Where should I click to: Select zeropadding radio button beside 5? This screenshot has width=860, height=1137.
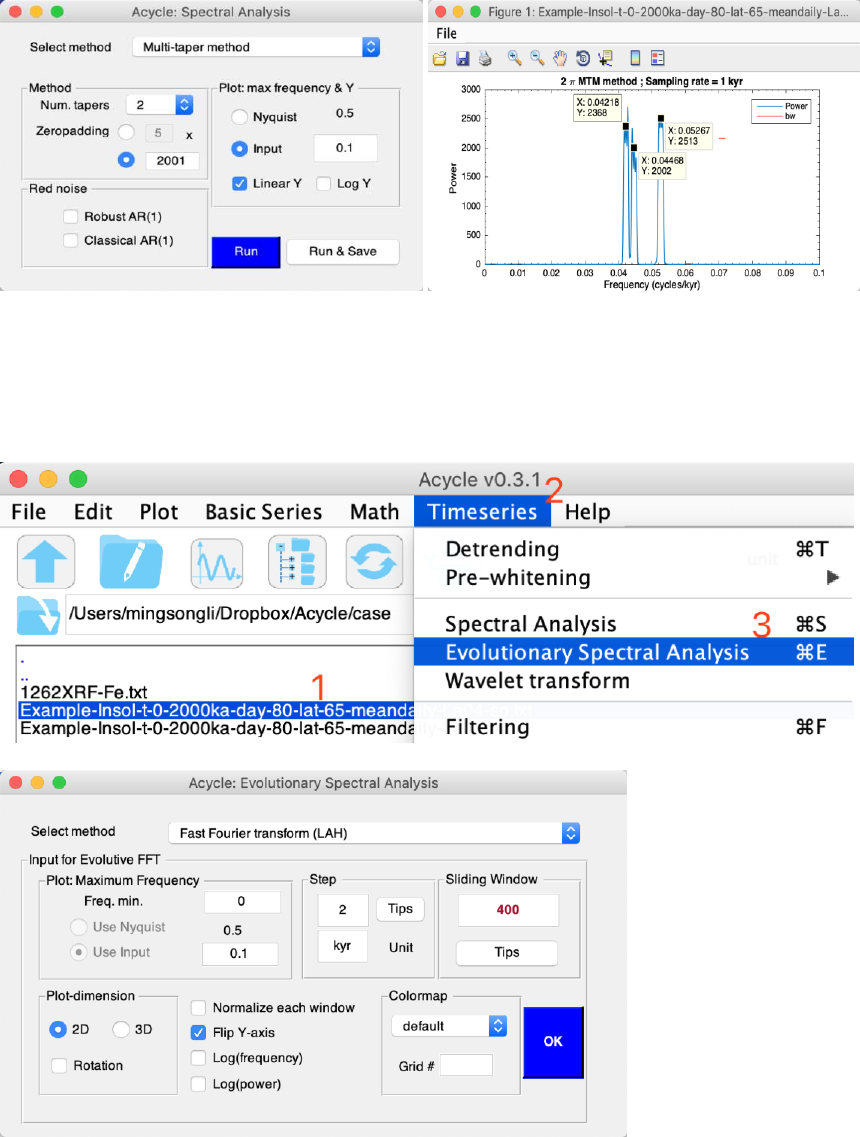pos(126,132)
